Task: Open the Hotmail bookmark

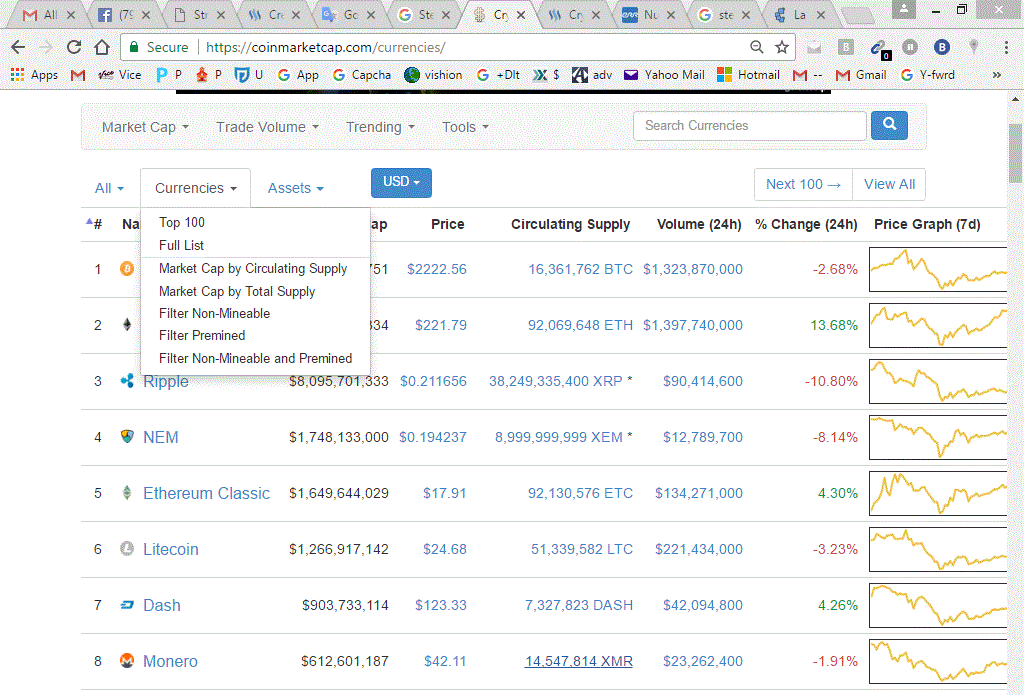Action: click(748, 75)
